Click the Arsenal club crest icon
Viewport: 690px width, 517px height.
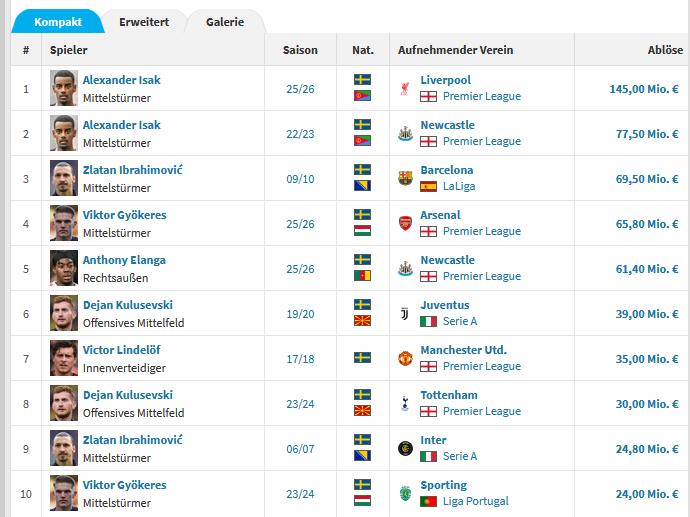pos(405,223)
